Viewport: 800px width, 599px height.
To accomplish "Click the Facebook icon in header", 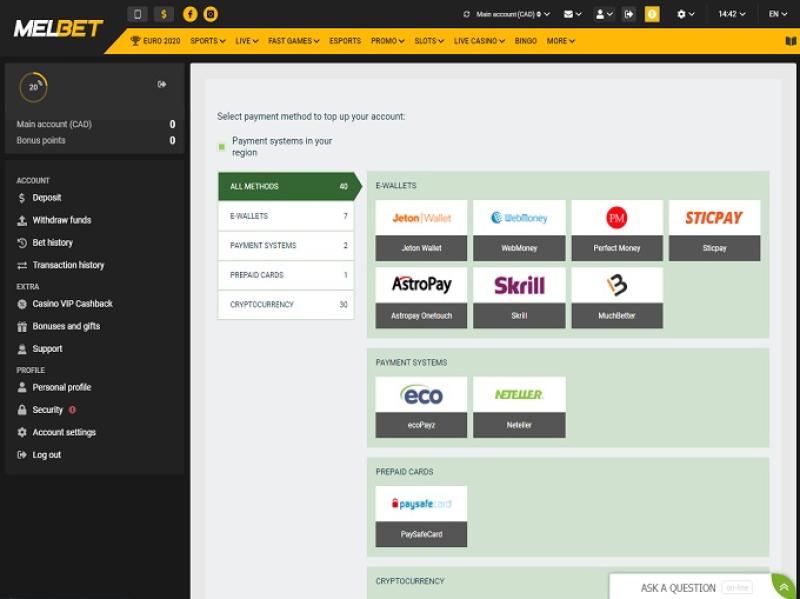I will pos(190,14).
